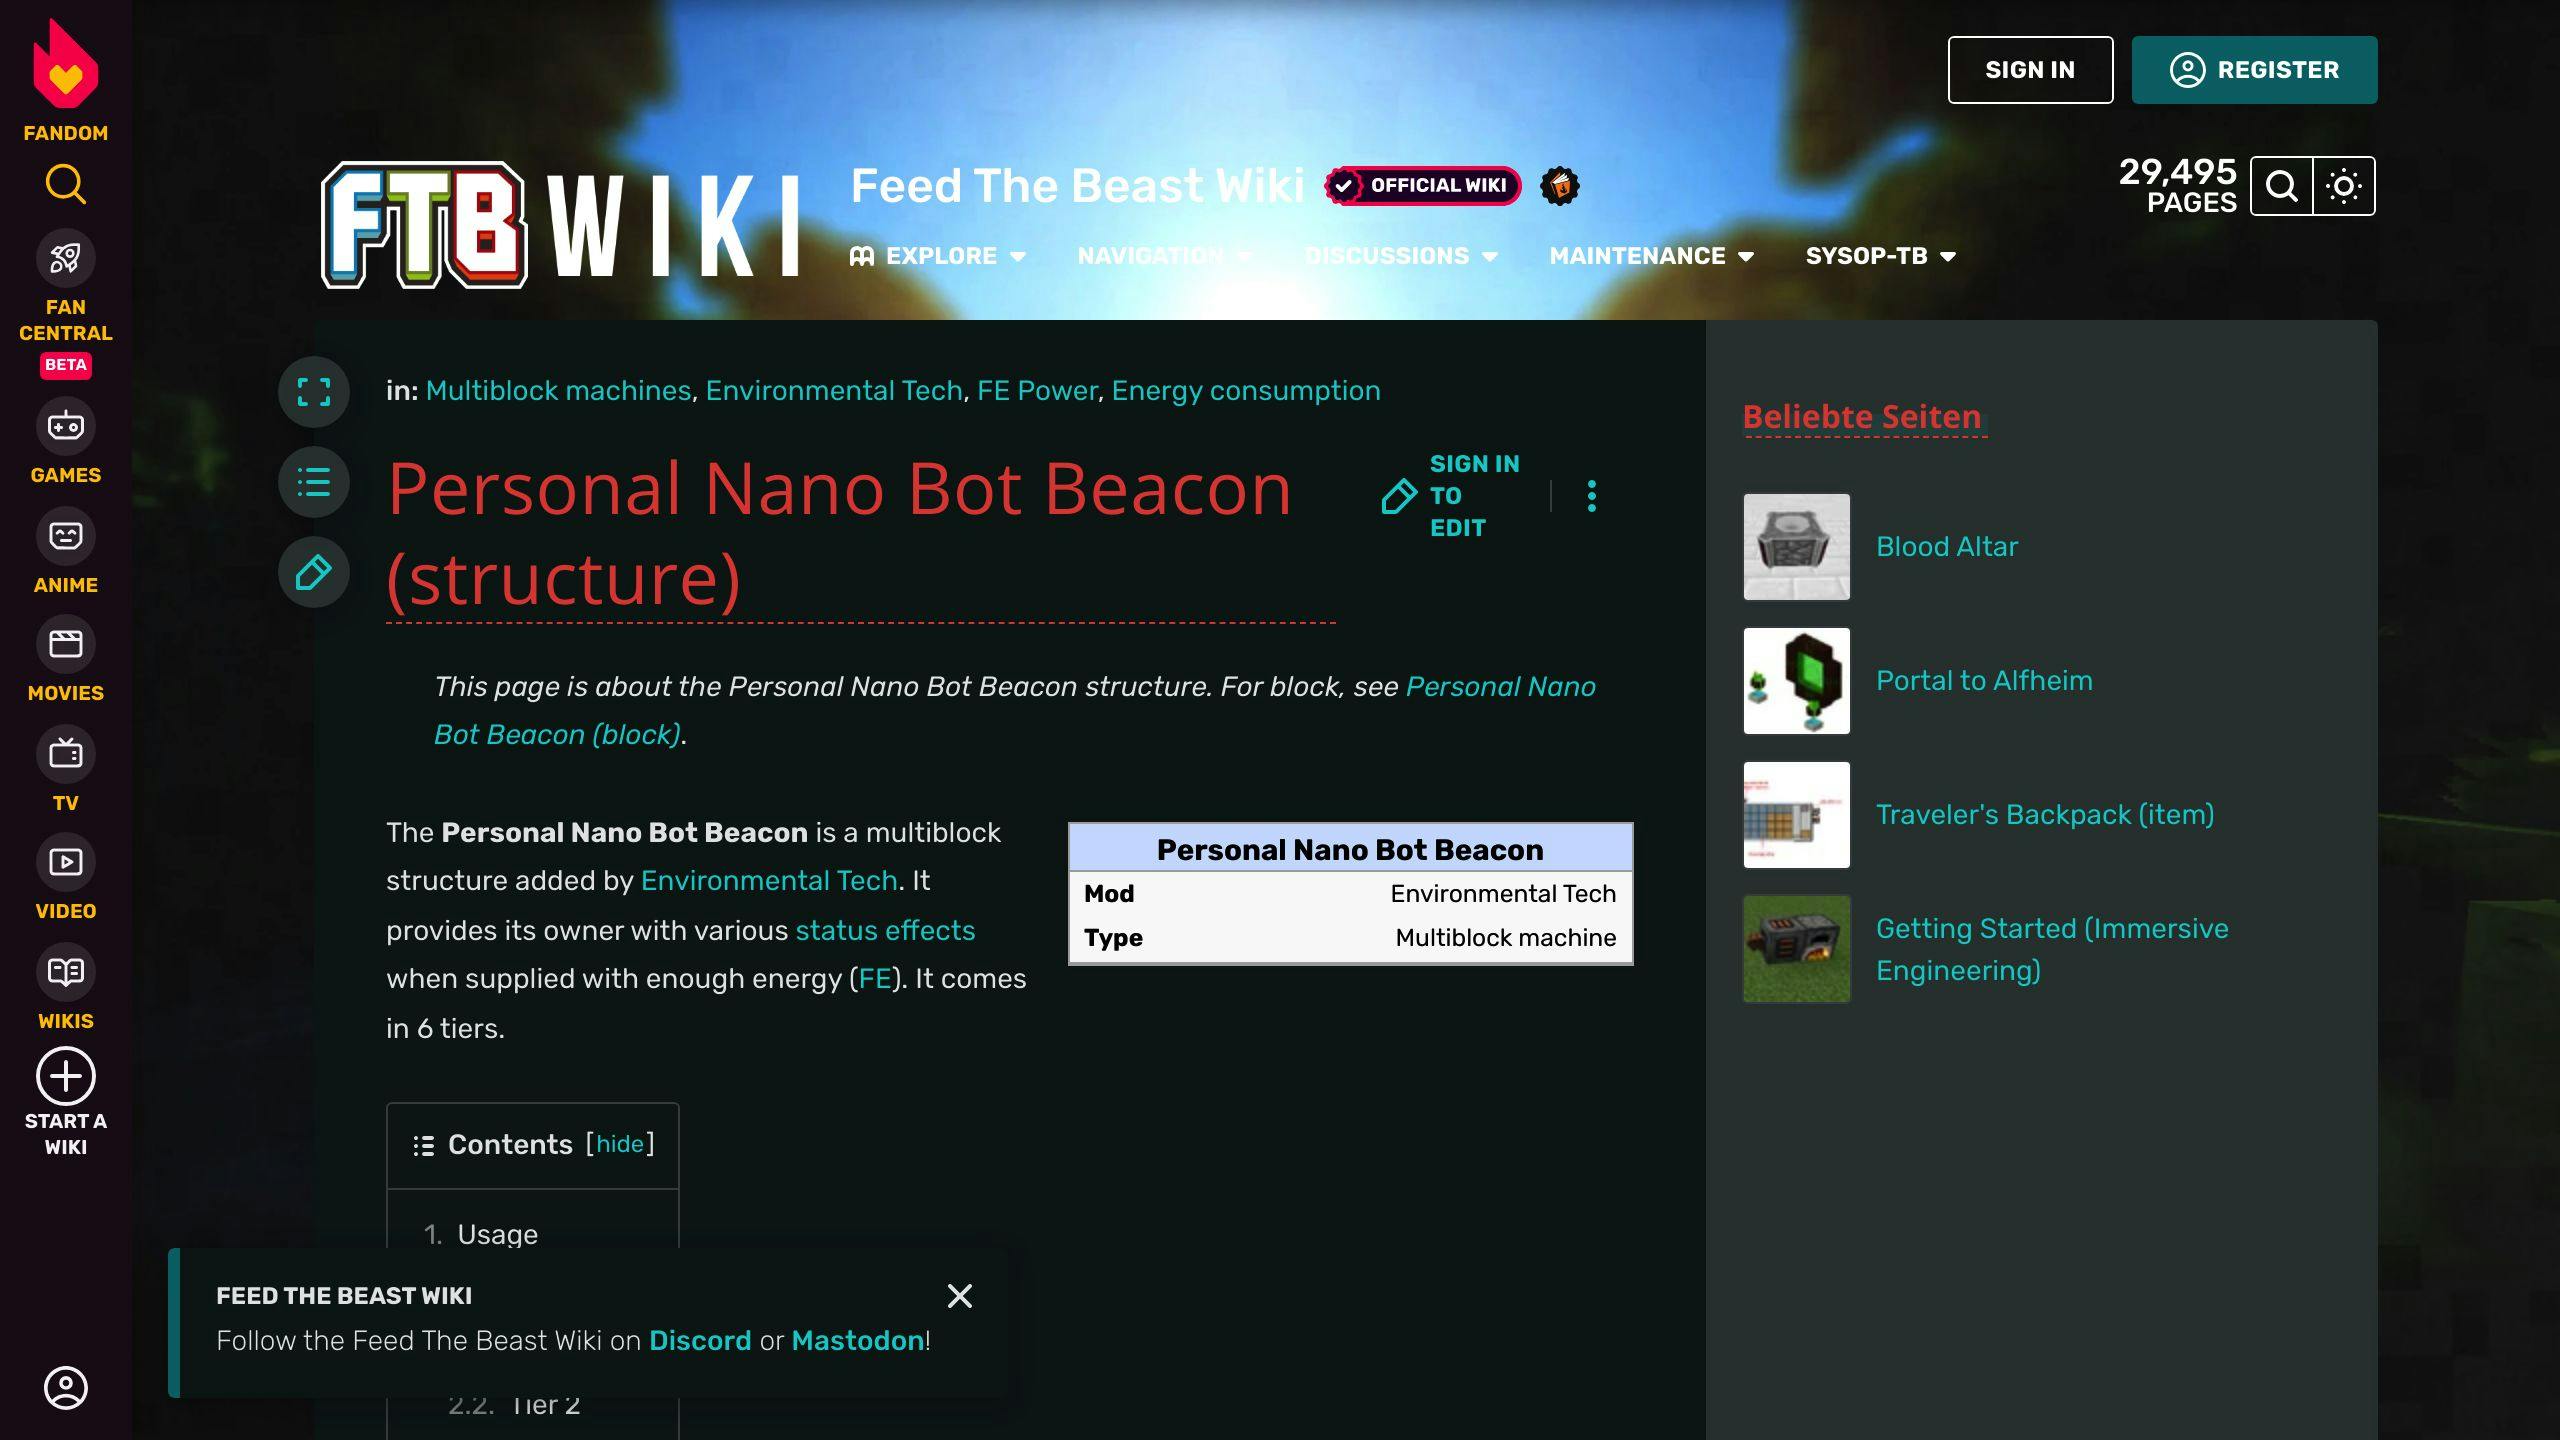Click the Feed The Beast Wiki title
The width and height of the screenshot is (2560, 1440).
coord(1078,186)
